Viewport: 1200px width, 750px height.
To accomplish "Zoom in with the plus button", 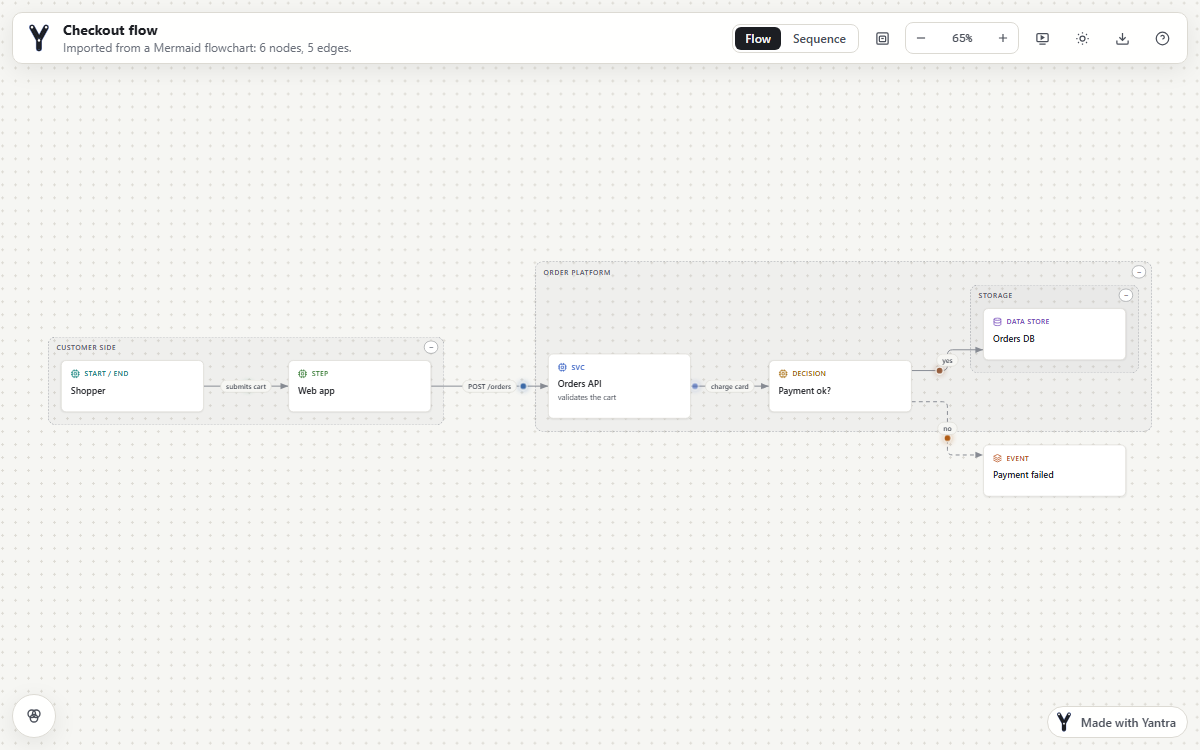I will (1002, 38).
